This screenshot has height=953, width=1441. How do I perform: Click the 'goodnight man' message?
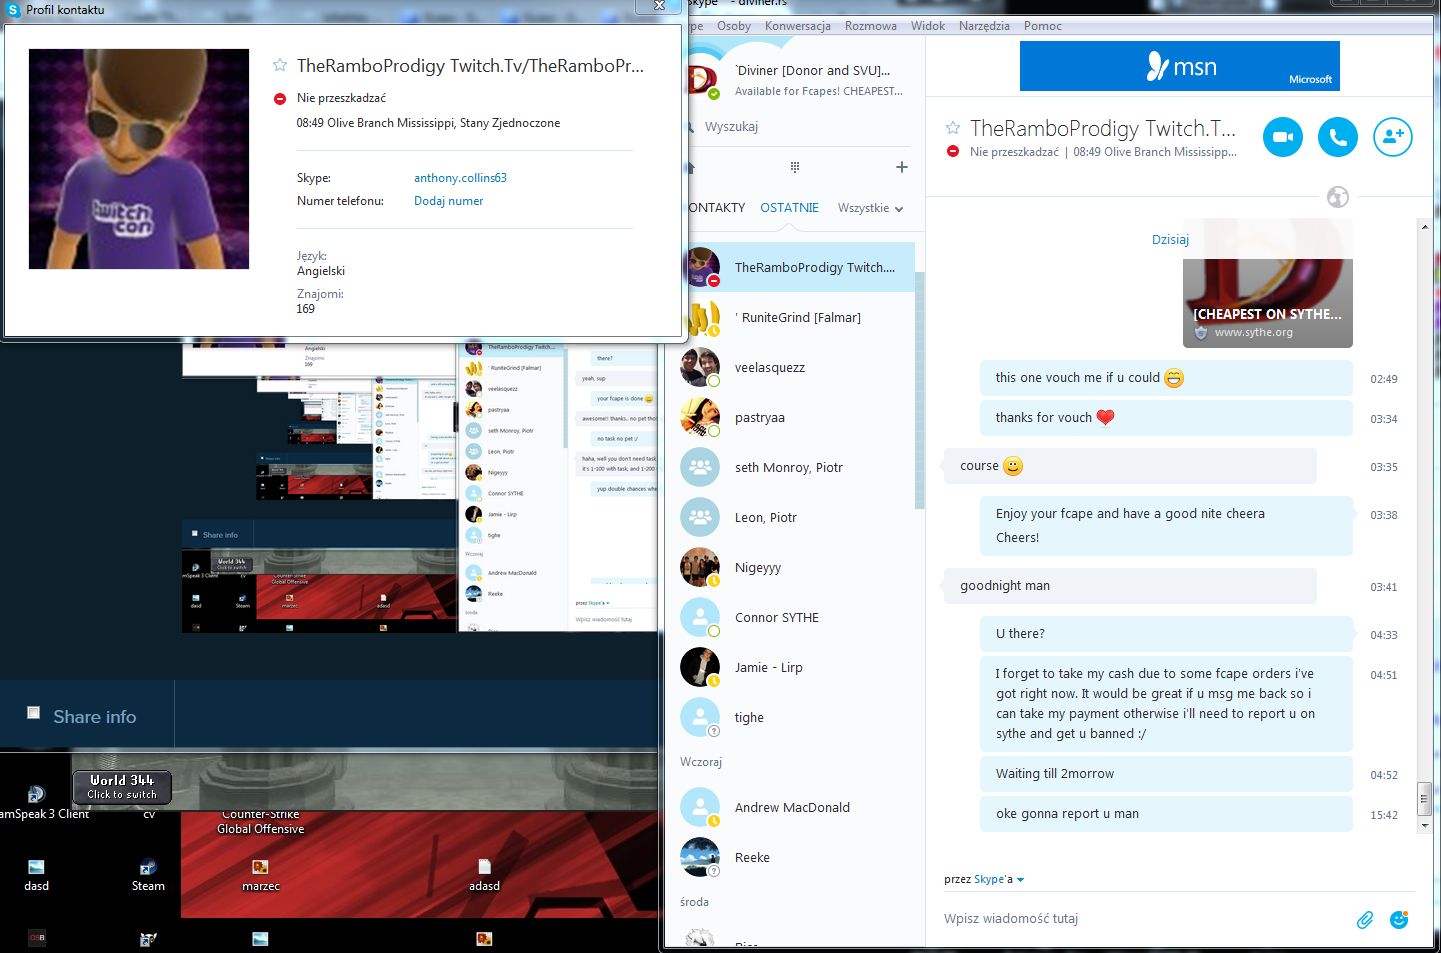[1130, 586]
